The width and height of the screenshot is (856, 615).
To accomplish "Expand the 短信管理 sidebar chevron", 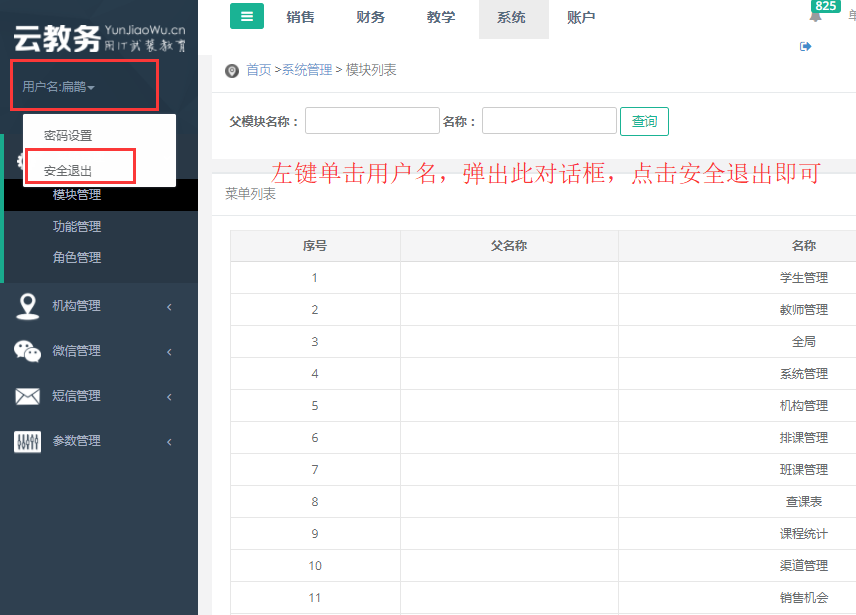I will [x=169, y=397].
